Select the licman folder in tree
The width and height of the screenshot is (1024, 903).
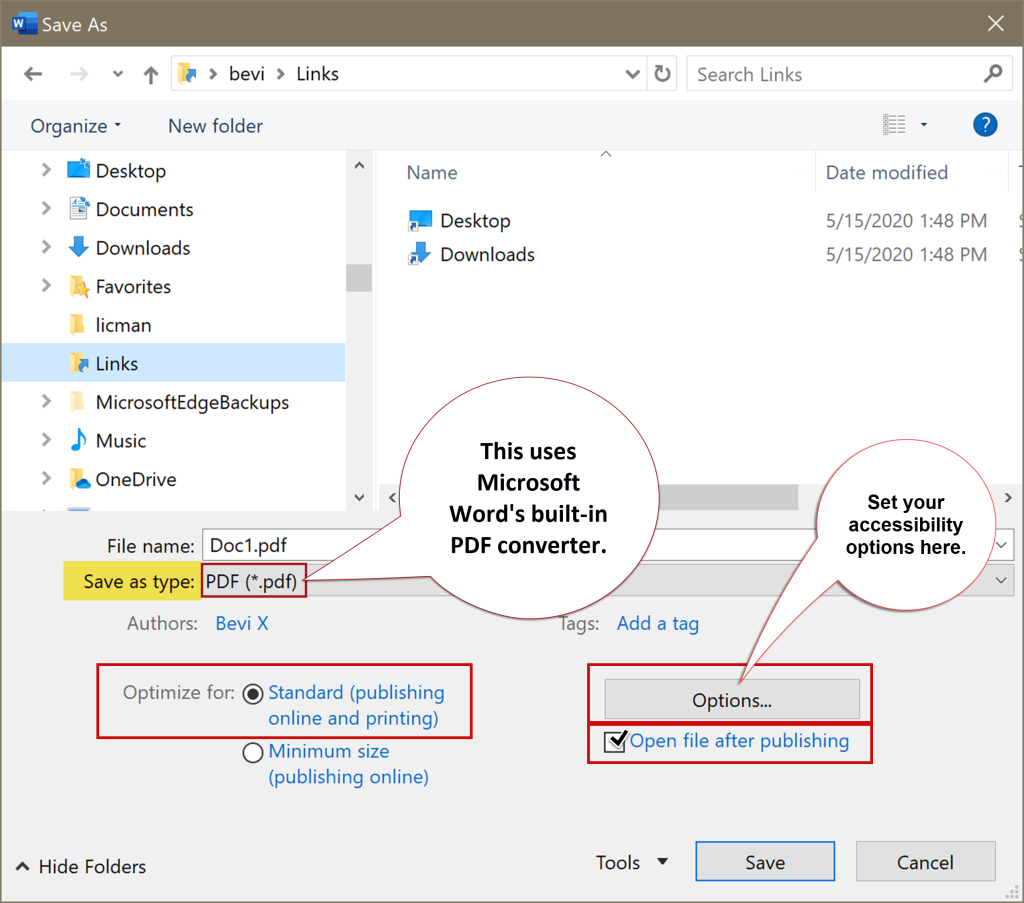(123, 325)
